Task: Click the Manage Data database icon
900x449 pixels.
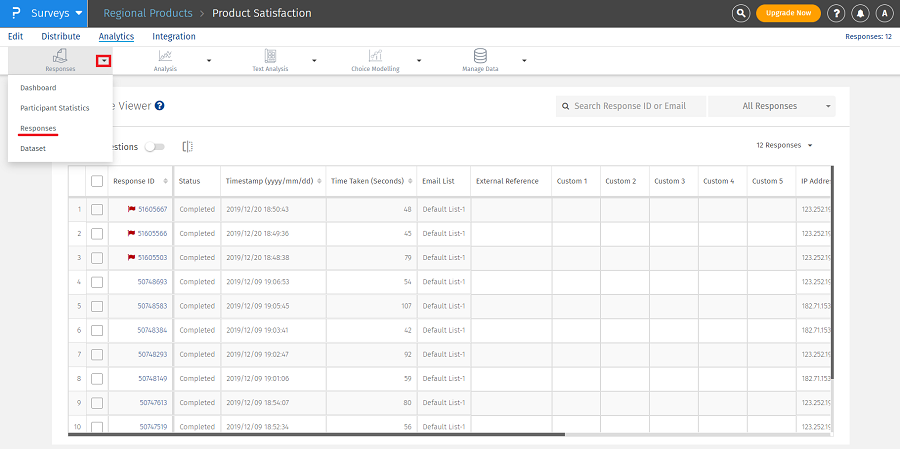Action: [x=480, y=56]
